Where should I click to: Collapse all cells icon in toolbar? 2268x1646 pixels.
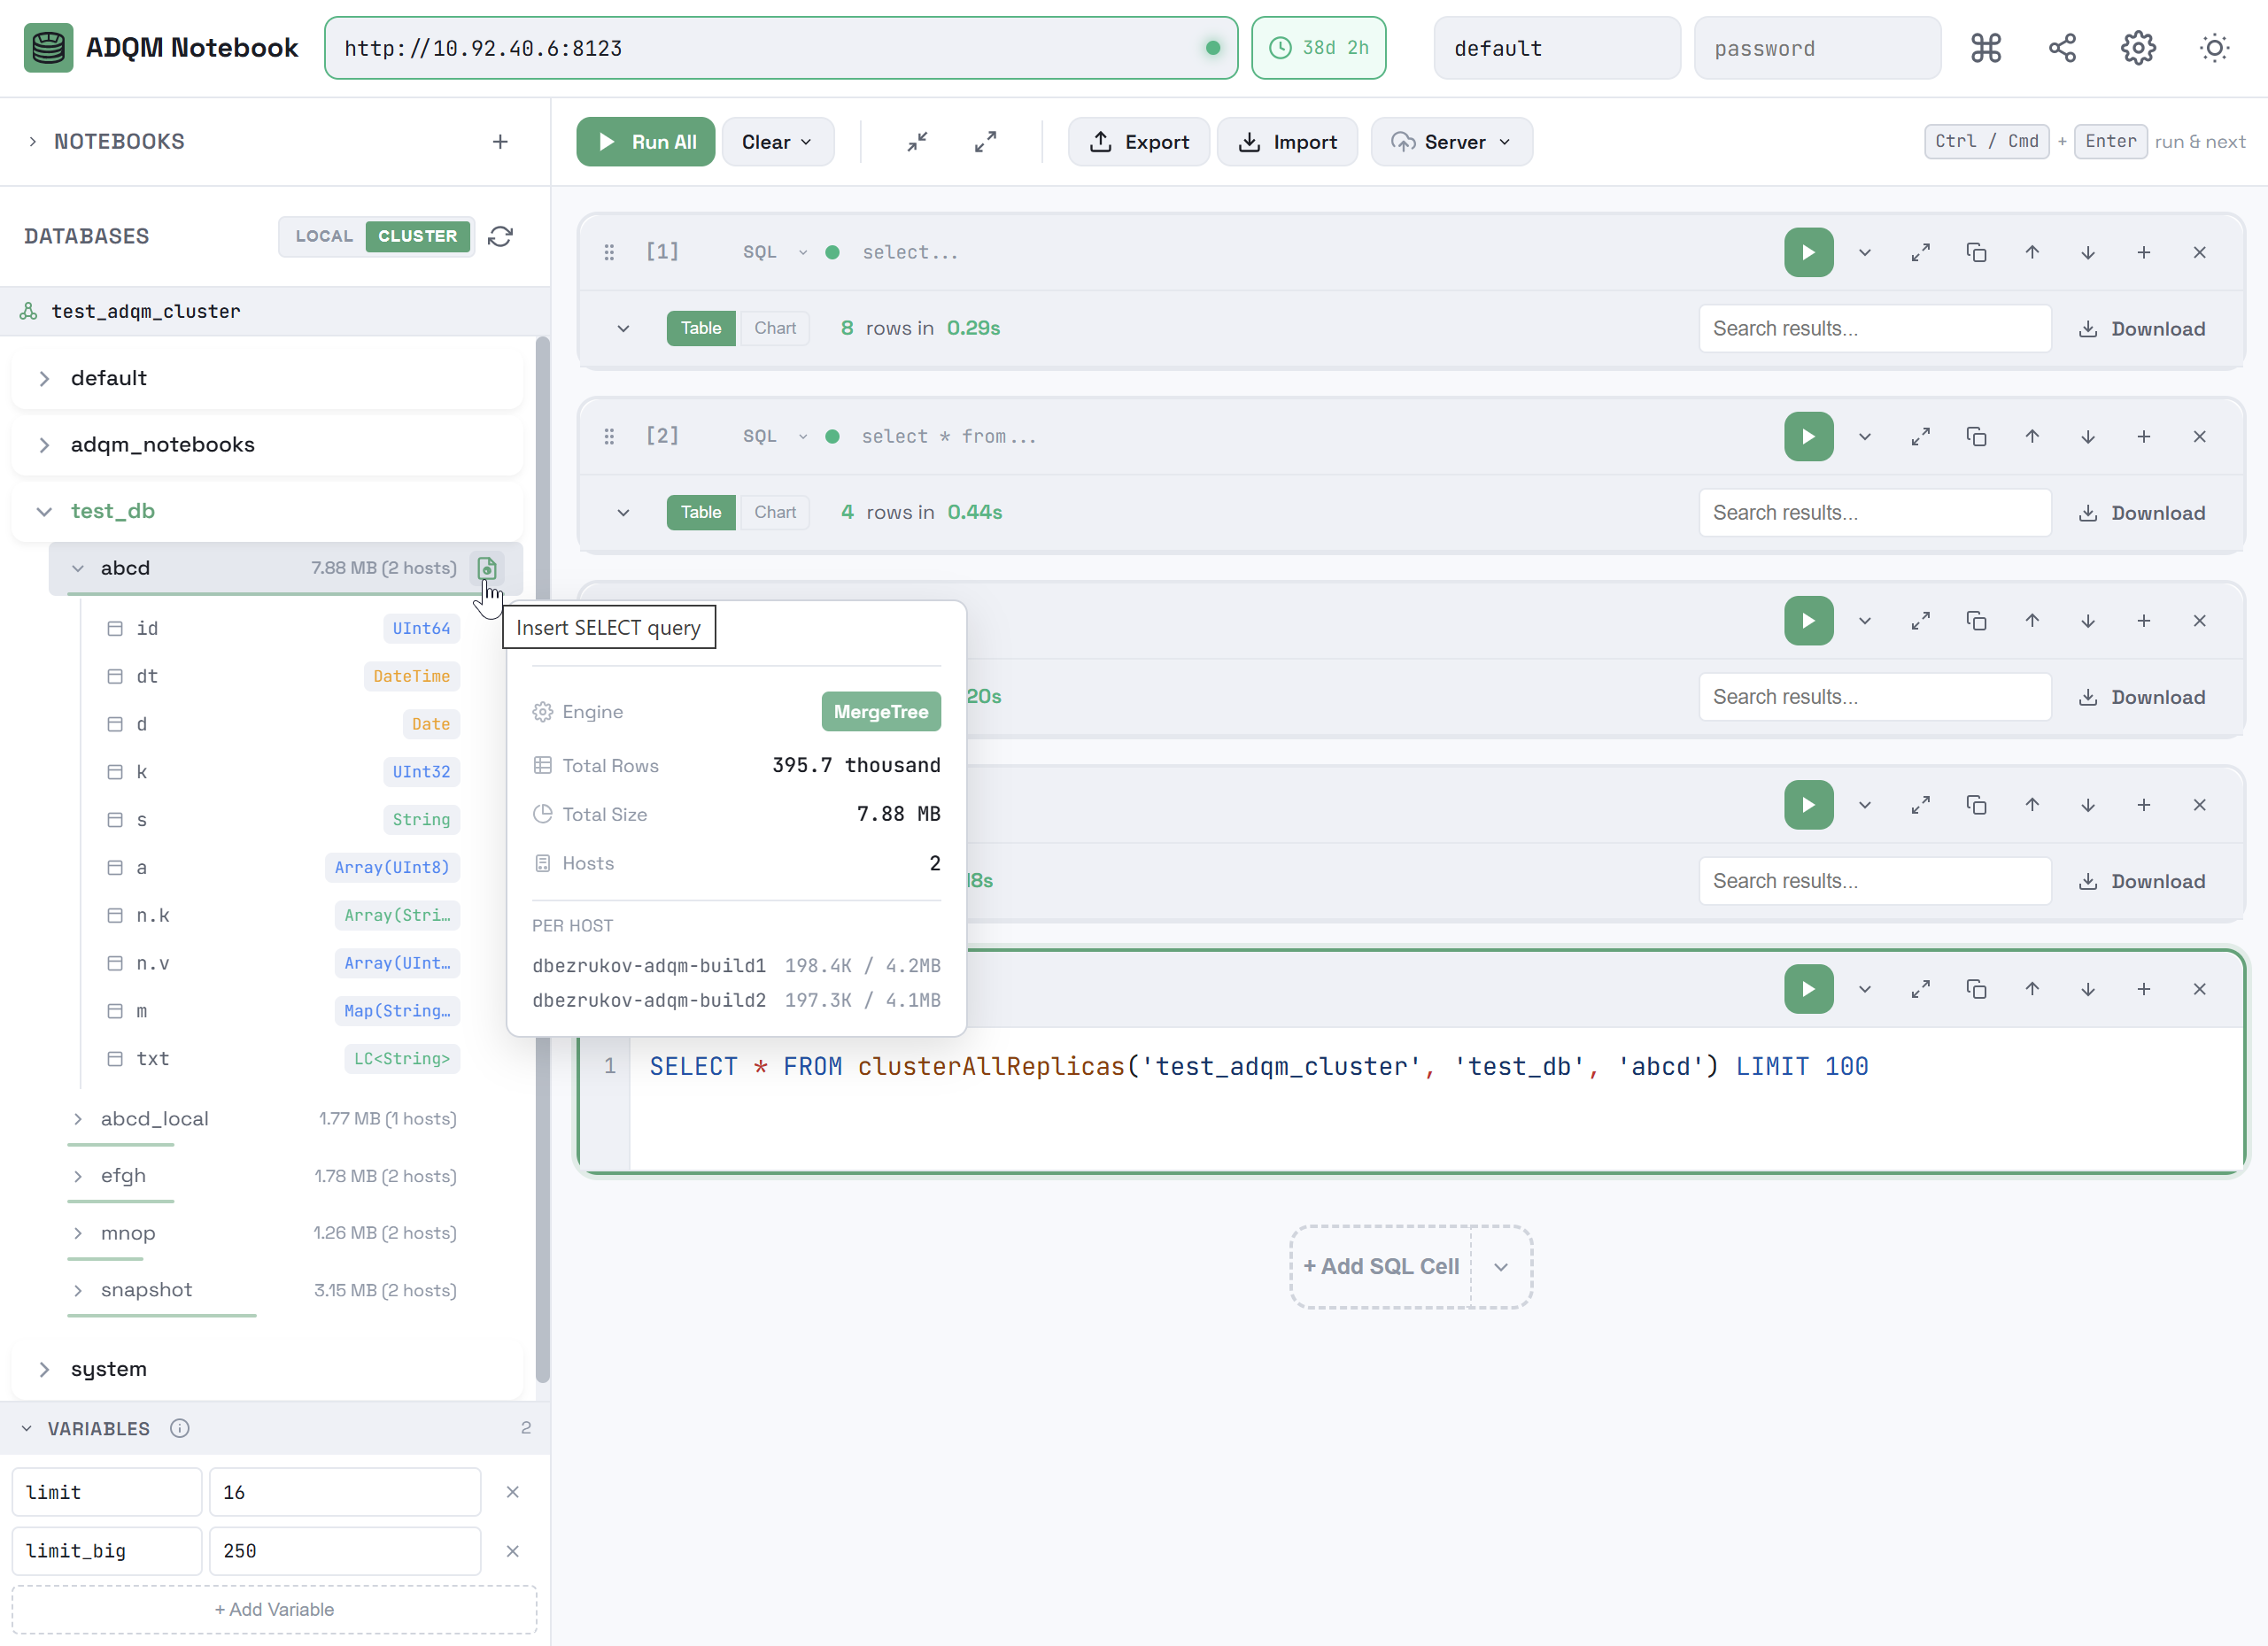tap(917, 142)
